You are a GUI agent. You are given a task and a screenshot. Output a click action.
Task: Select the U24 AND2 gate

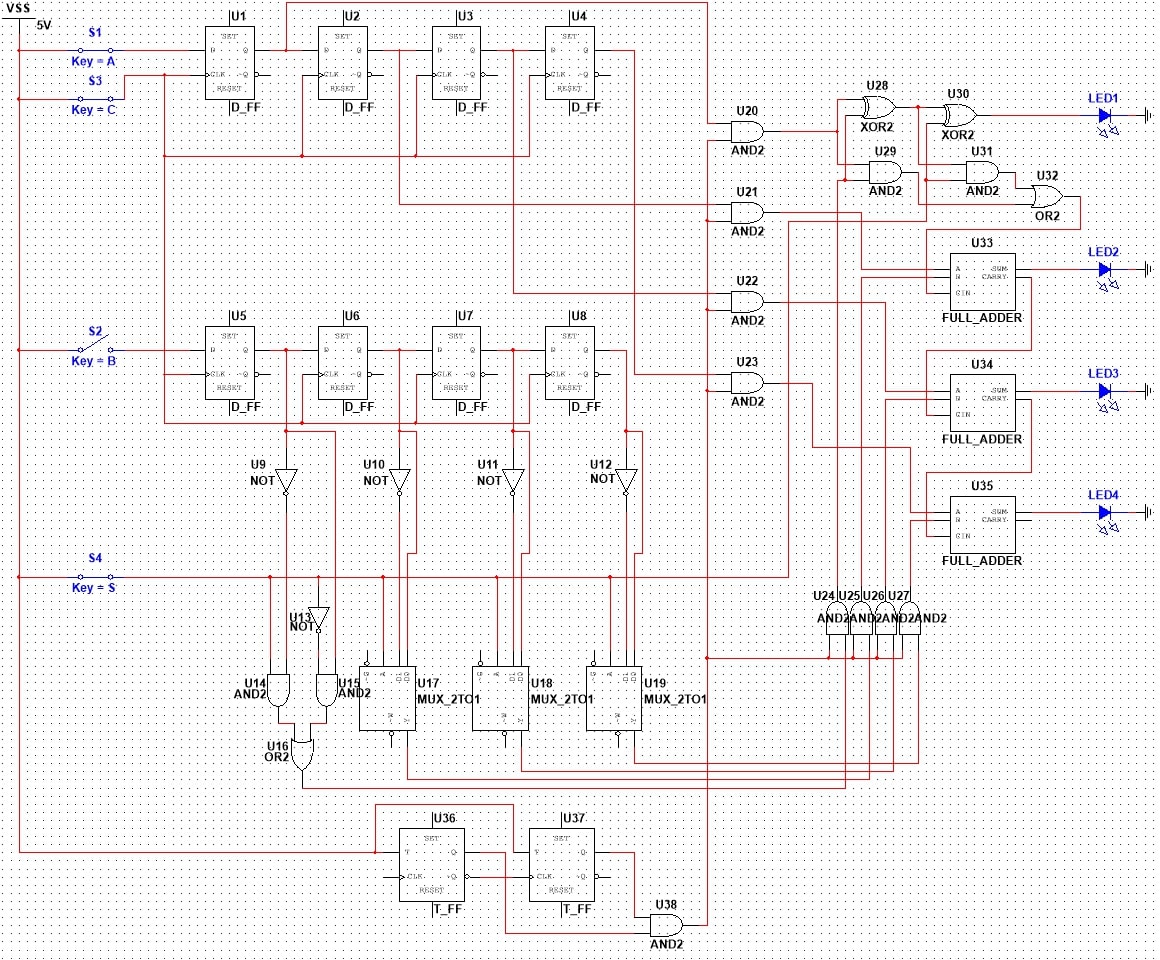[x=837, y=618]
